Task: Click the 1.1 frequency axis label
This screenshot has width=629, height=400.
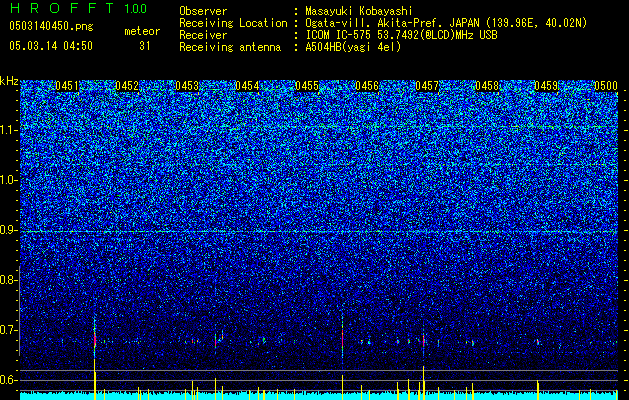Action: [9, 130]
